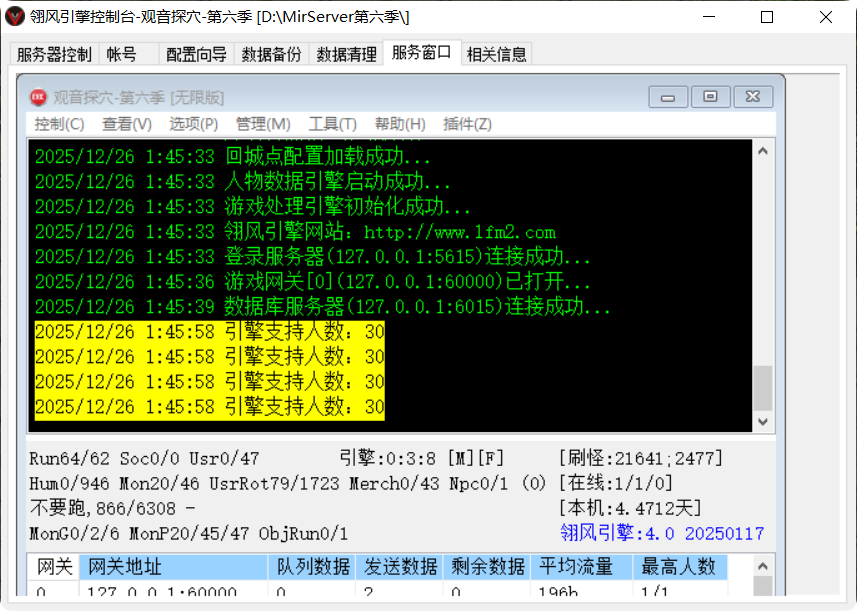
Task: Click the EXE icon in the inner window title bar
Action: point(39,96)
